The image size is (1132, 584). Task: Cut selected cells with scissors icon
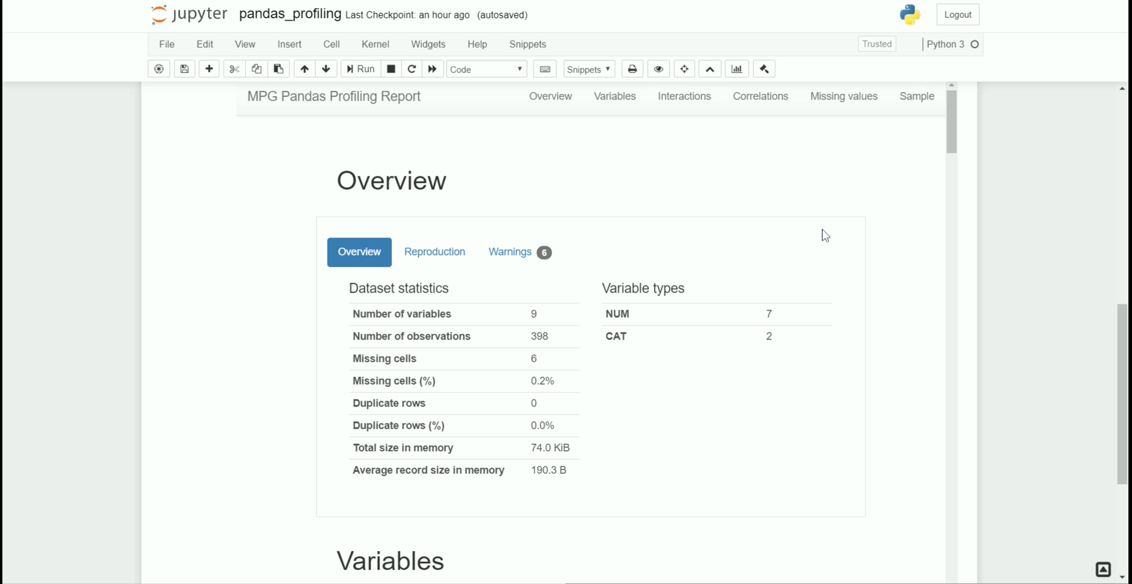point(234,69)
